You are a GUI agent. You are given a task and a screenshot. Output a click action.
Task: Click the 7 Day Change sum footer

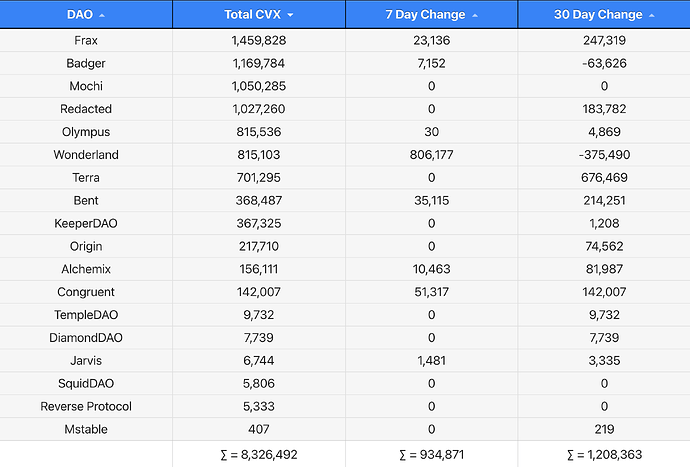coord(431,453)
